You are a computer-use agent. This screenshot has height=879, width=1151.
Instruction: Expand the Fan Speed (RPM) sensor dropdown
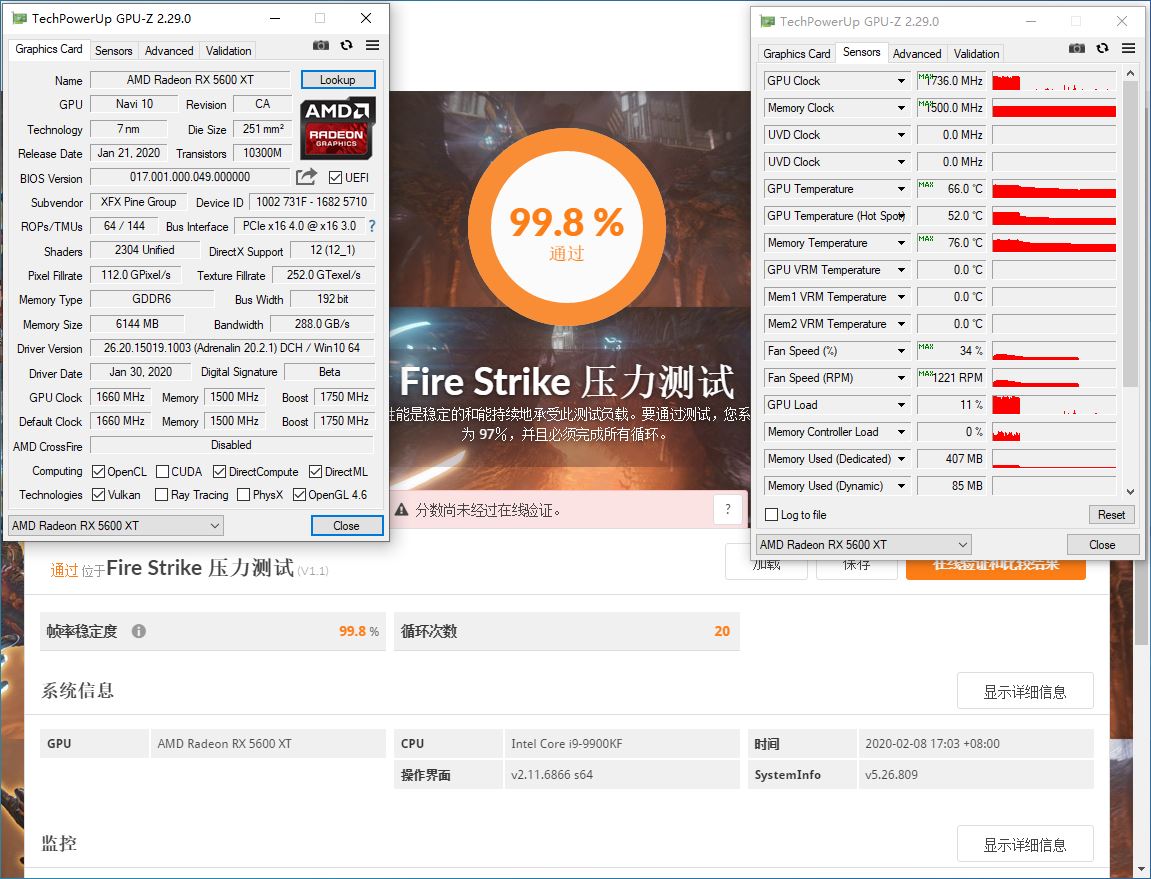click(x=903, y=378)
